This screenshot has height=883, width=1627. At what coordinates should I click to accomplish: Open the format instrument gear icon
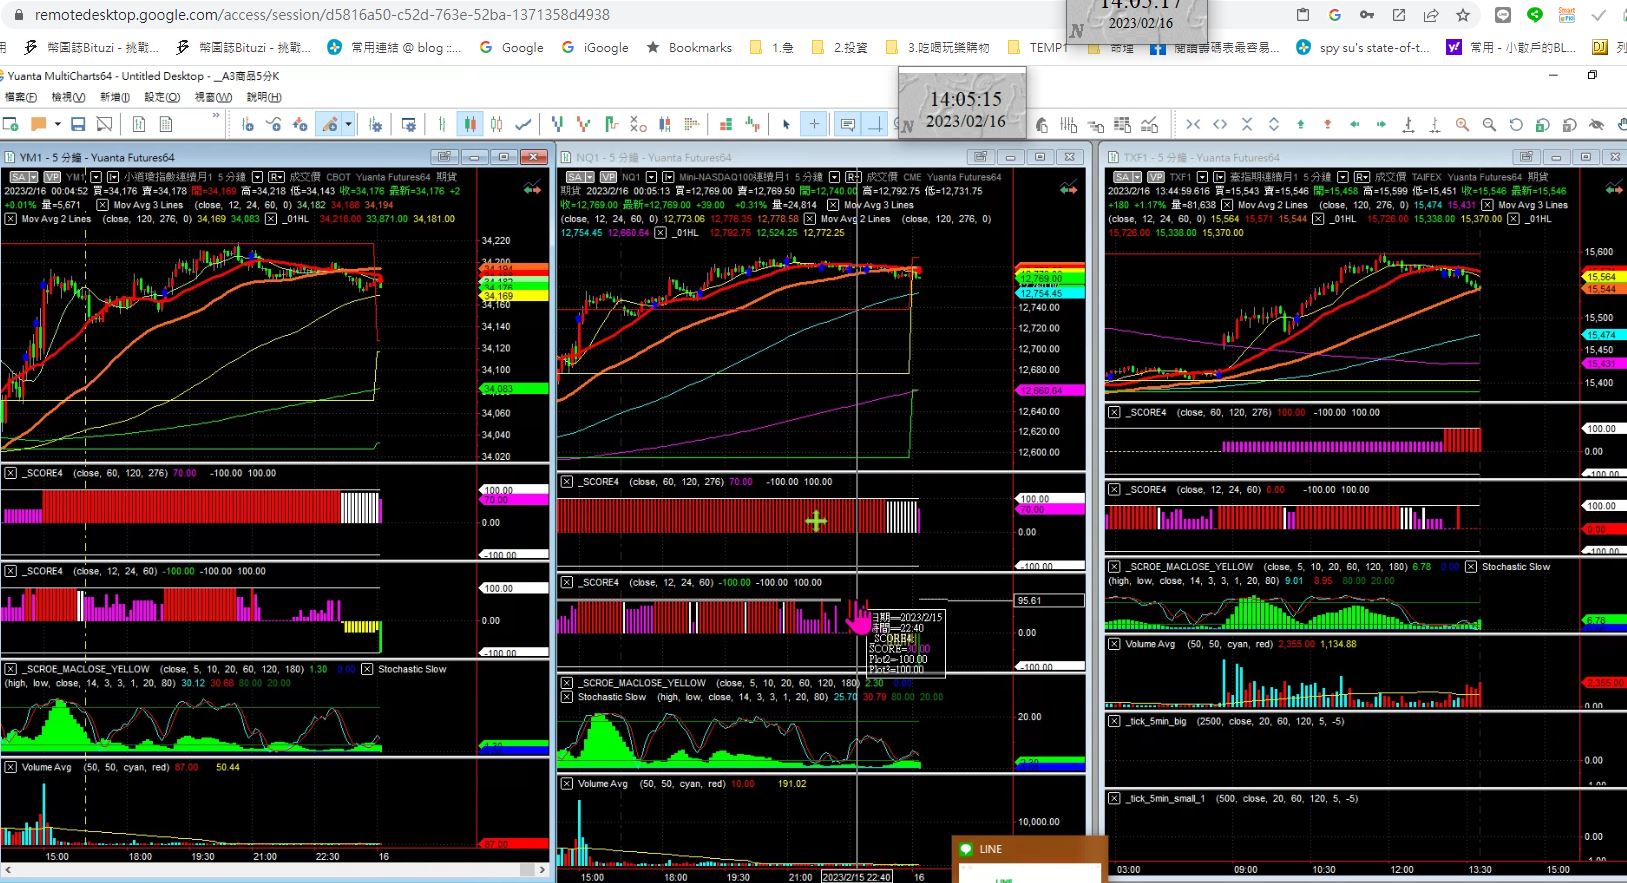(x=375, y=124)
